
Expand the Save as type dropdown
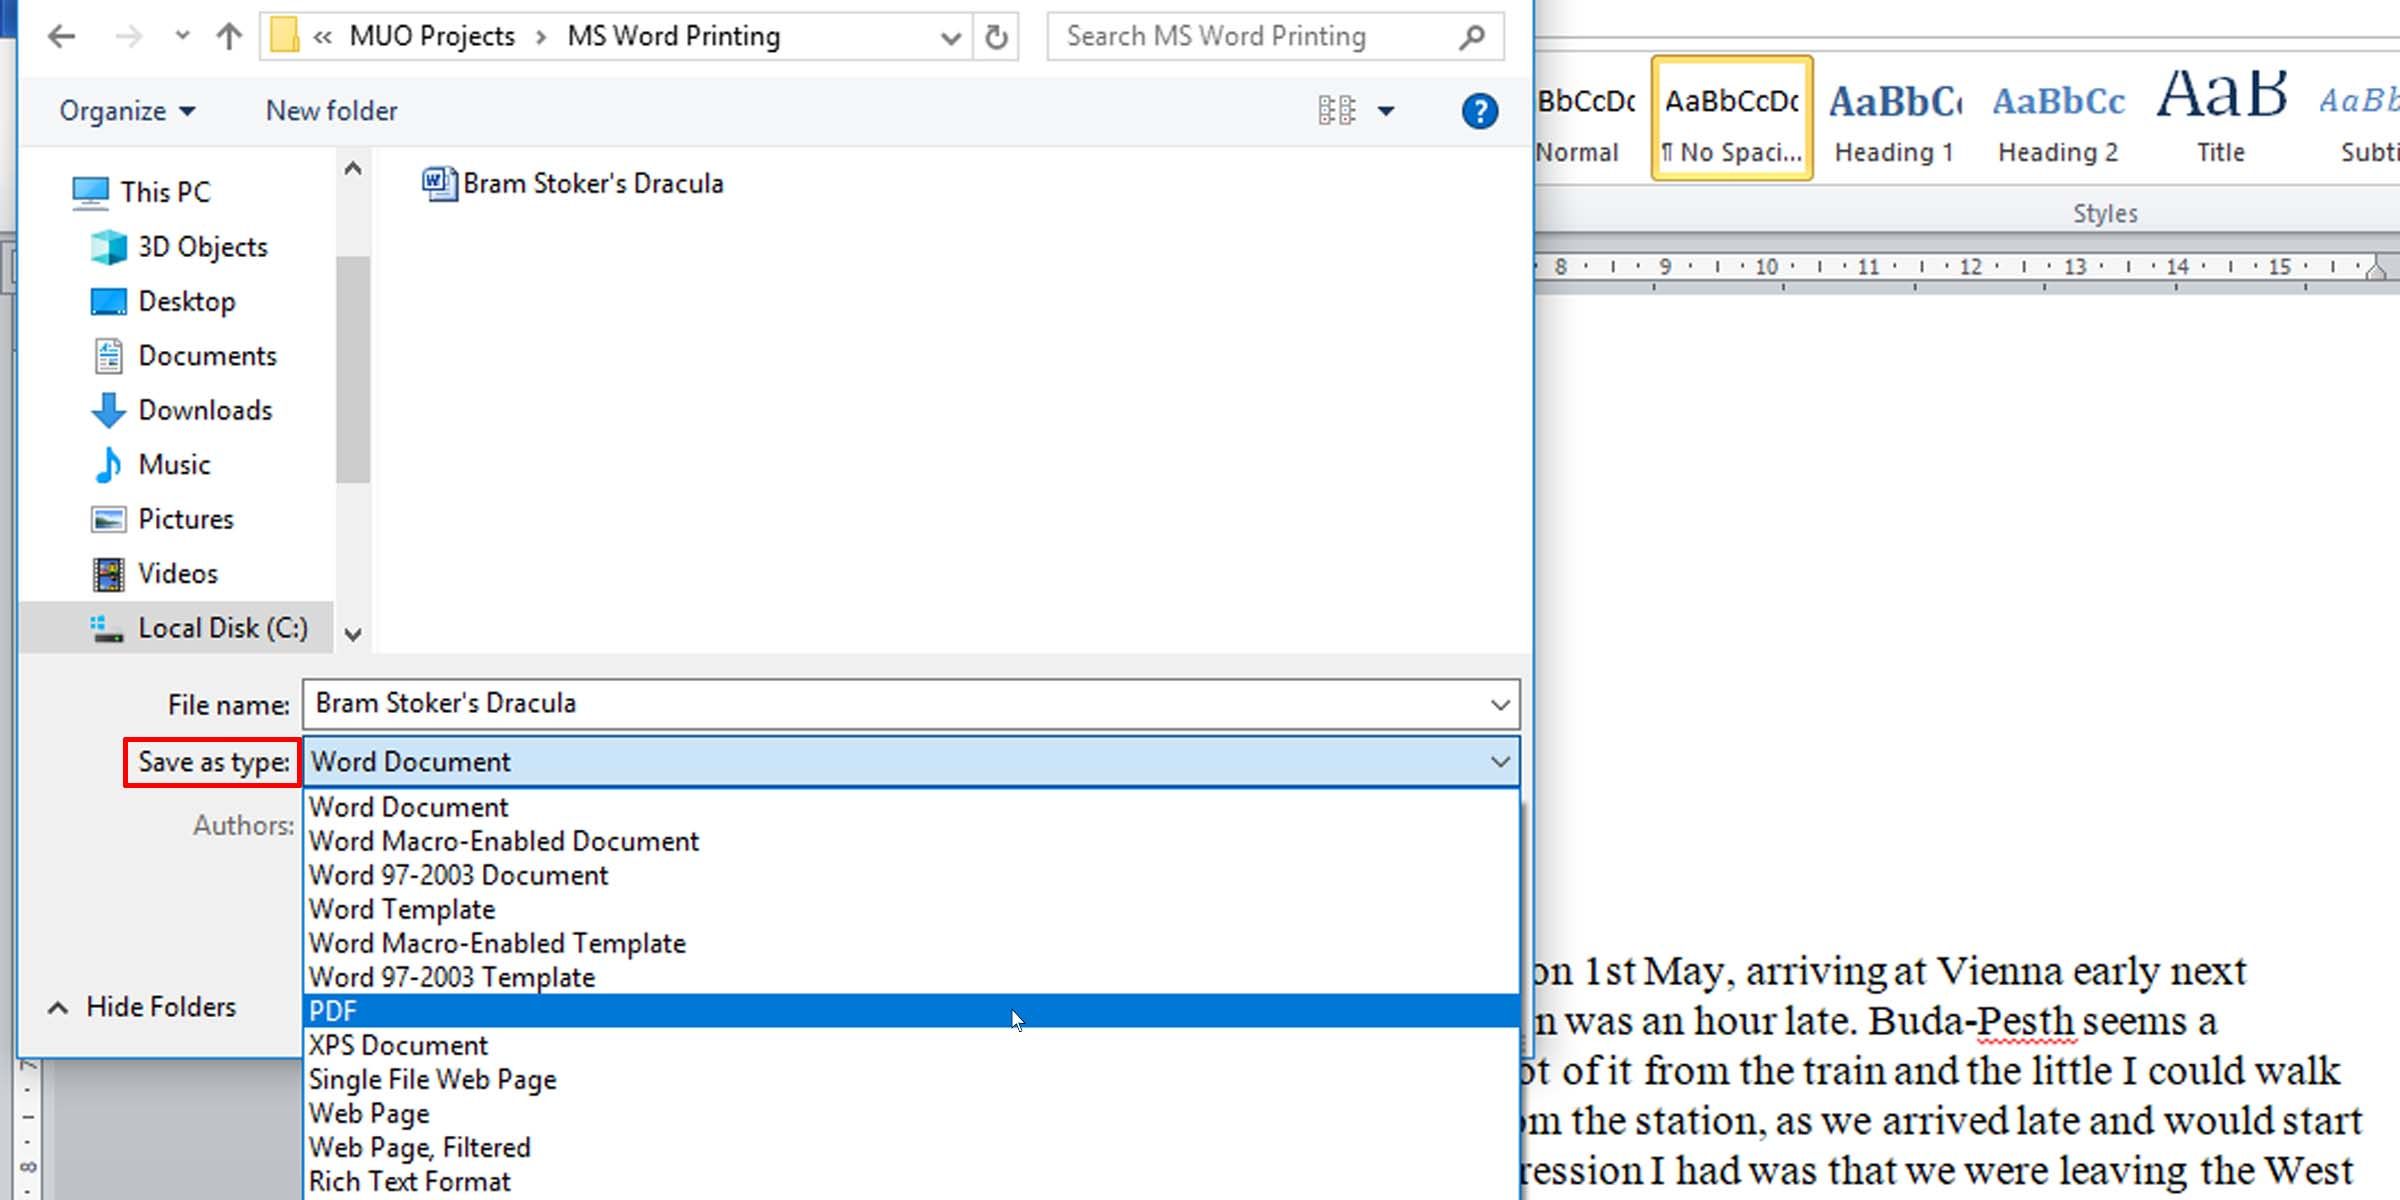[x=911, y=761]
